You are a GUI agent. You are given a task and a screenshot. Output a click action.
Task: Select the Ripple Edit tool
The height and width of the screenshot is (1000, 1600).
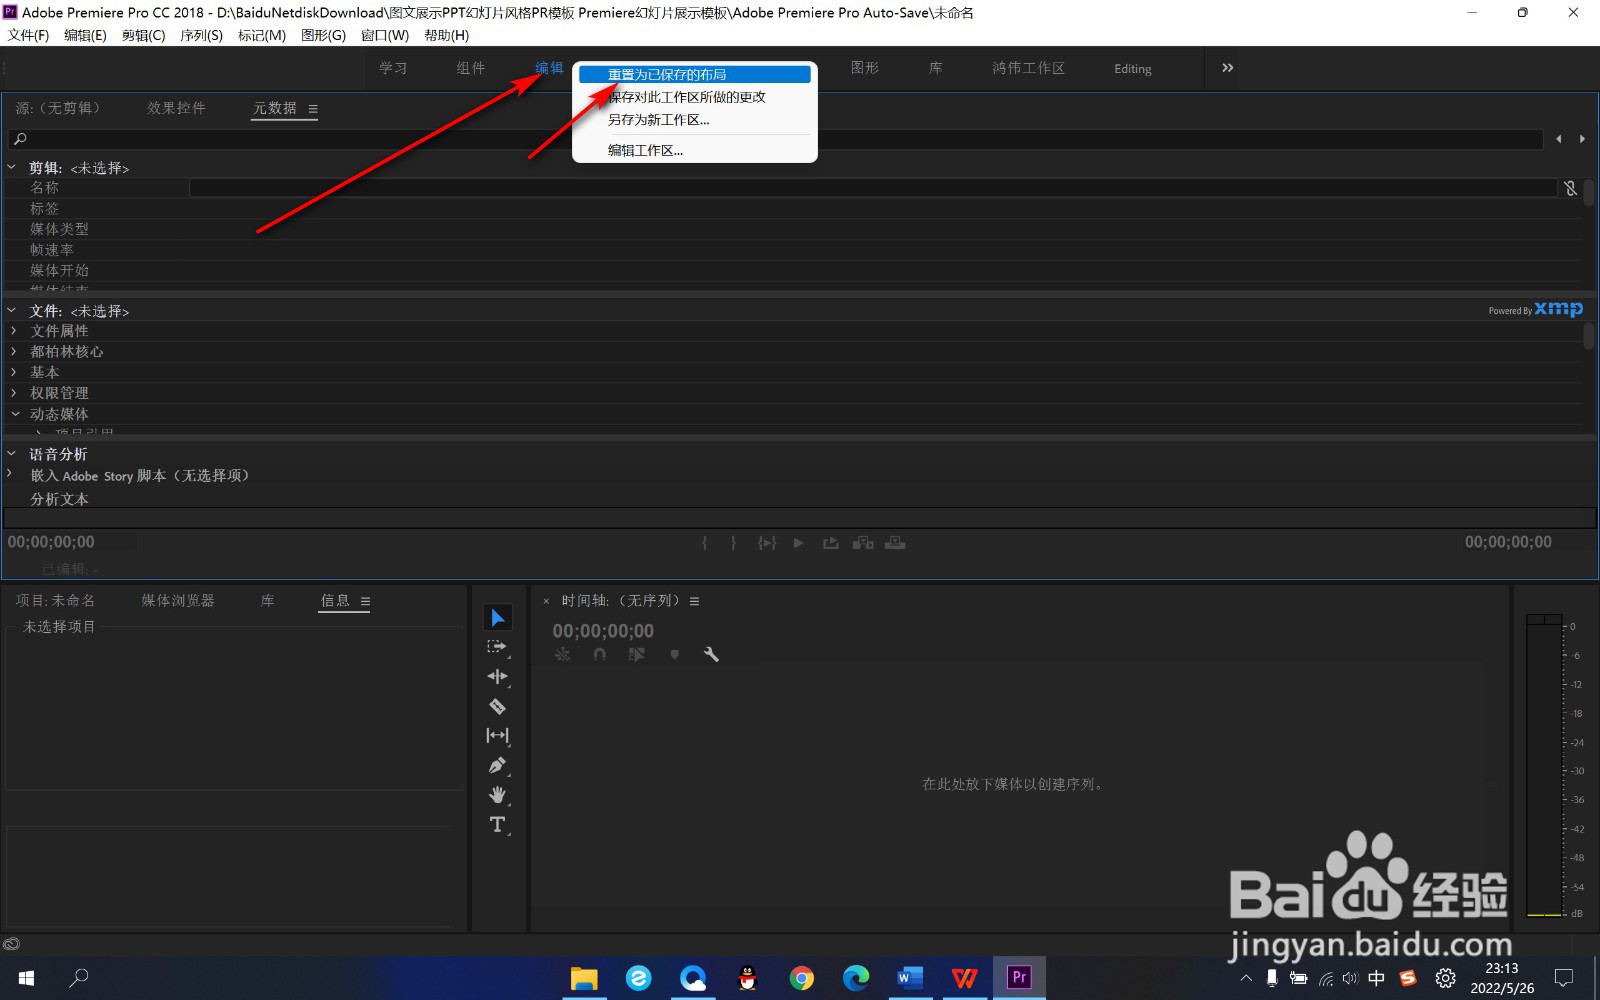[x=497, y=677]
